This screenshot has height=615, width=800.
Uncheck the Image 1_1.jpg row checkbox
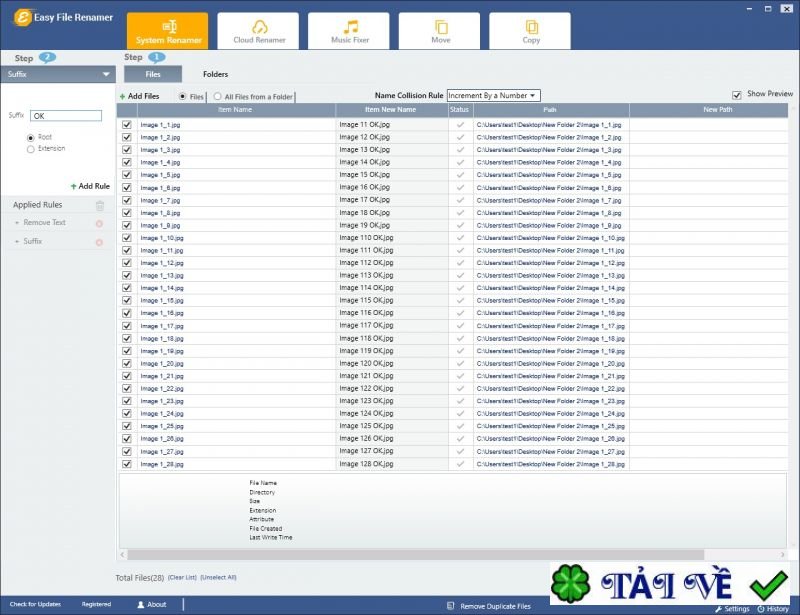[127, 125]
